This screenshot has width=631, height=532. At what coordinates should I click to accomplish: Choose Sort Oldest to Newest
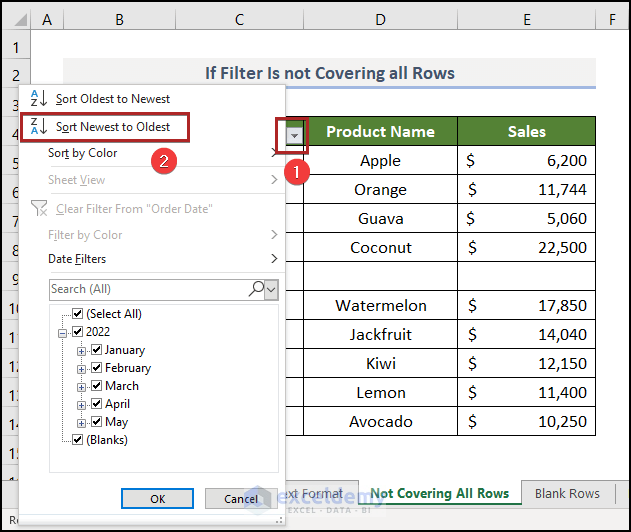pyautogui.click(x=113, y=99)
